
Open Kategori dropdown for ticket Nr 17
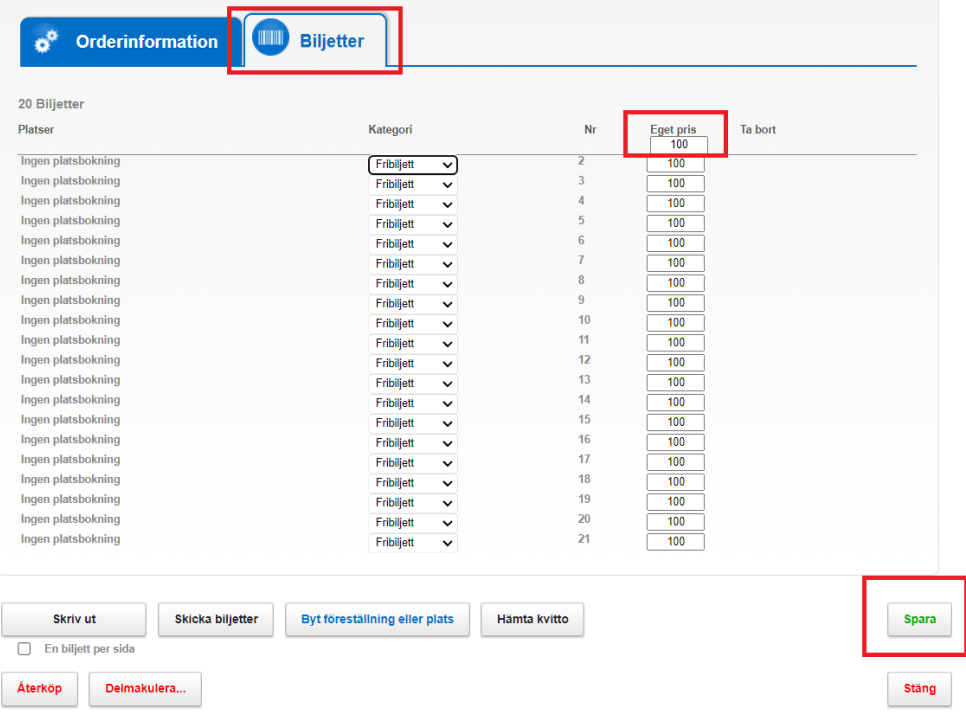point(413,462)
